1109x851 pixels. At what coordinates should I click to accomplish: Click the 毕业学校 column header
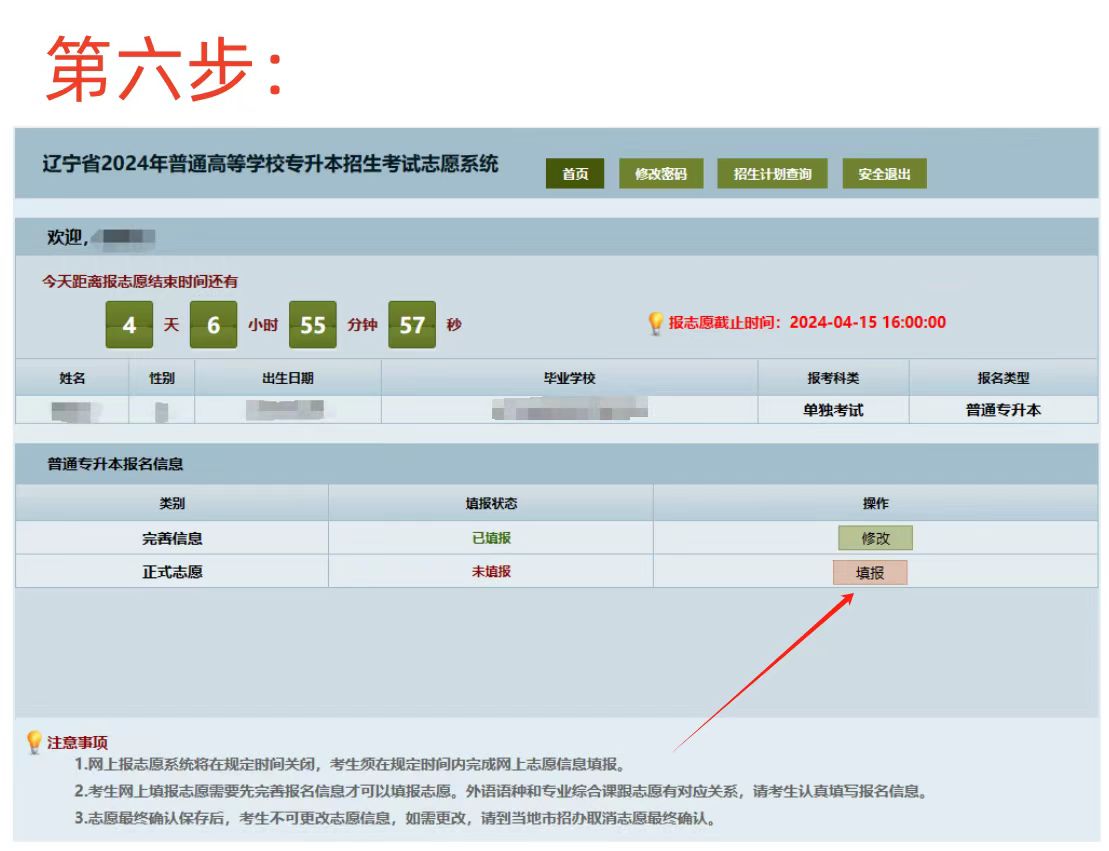click(569, 378)
